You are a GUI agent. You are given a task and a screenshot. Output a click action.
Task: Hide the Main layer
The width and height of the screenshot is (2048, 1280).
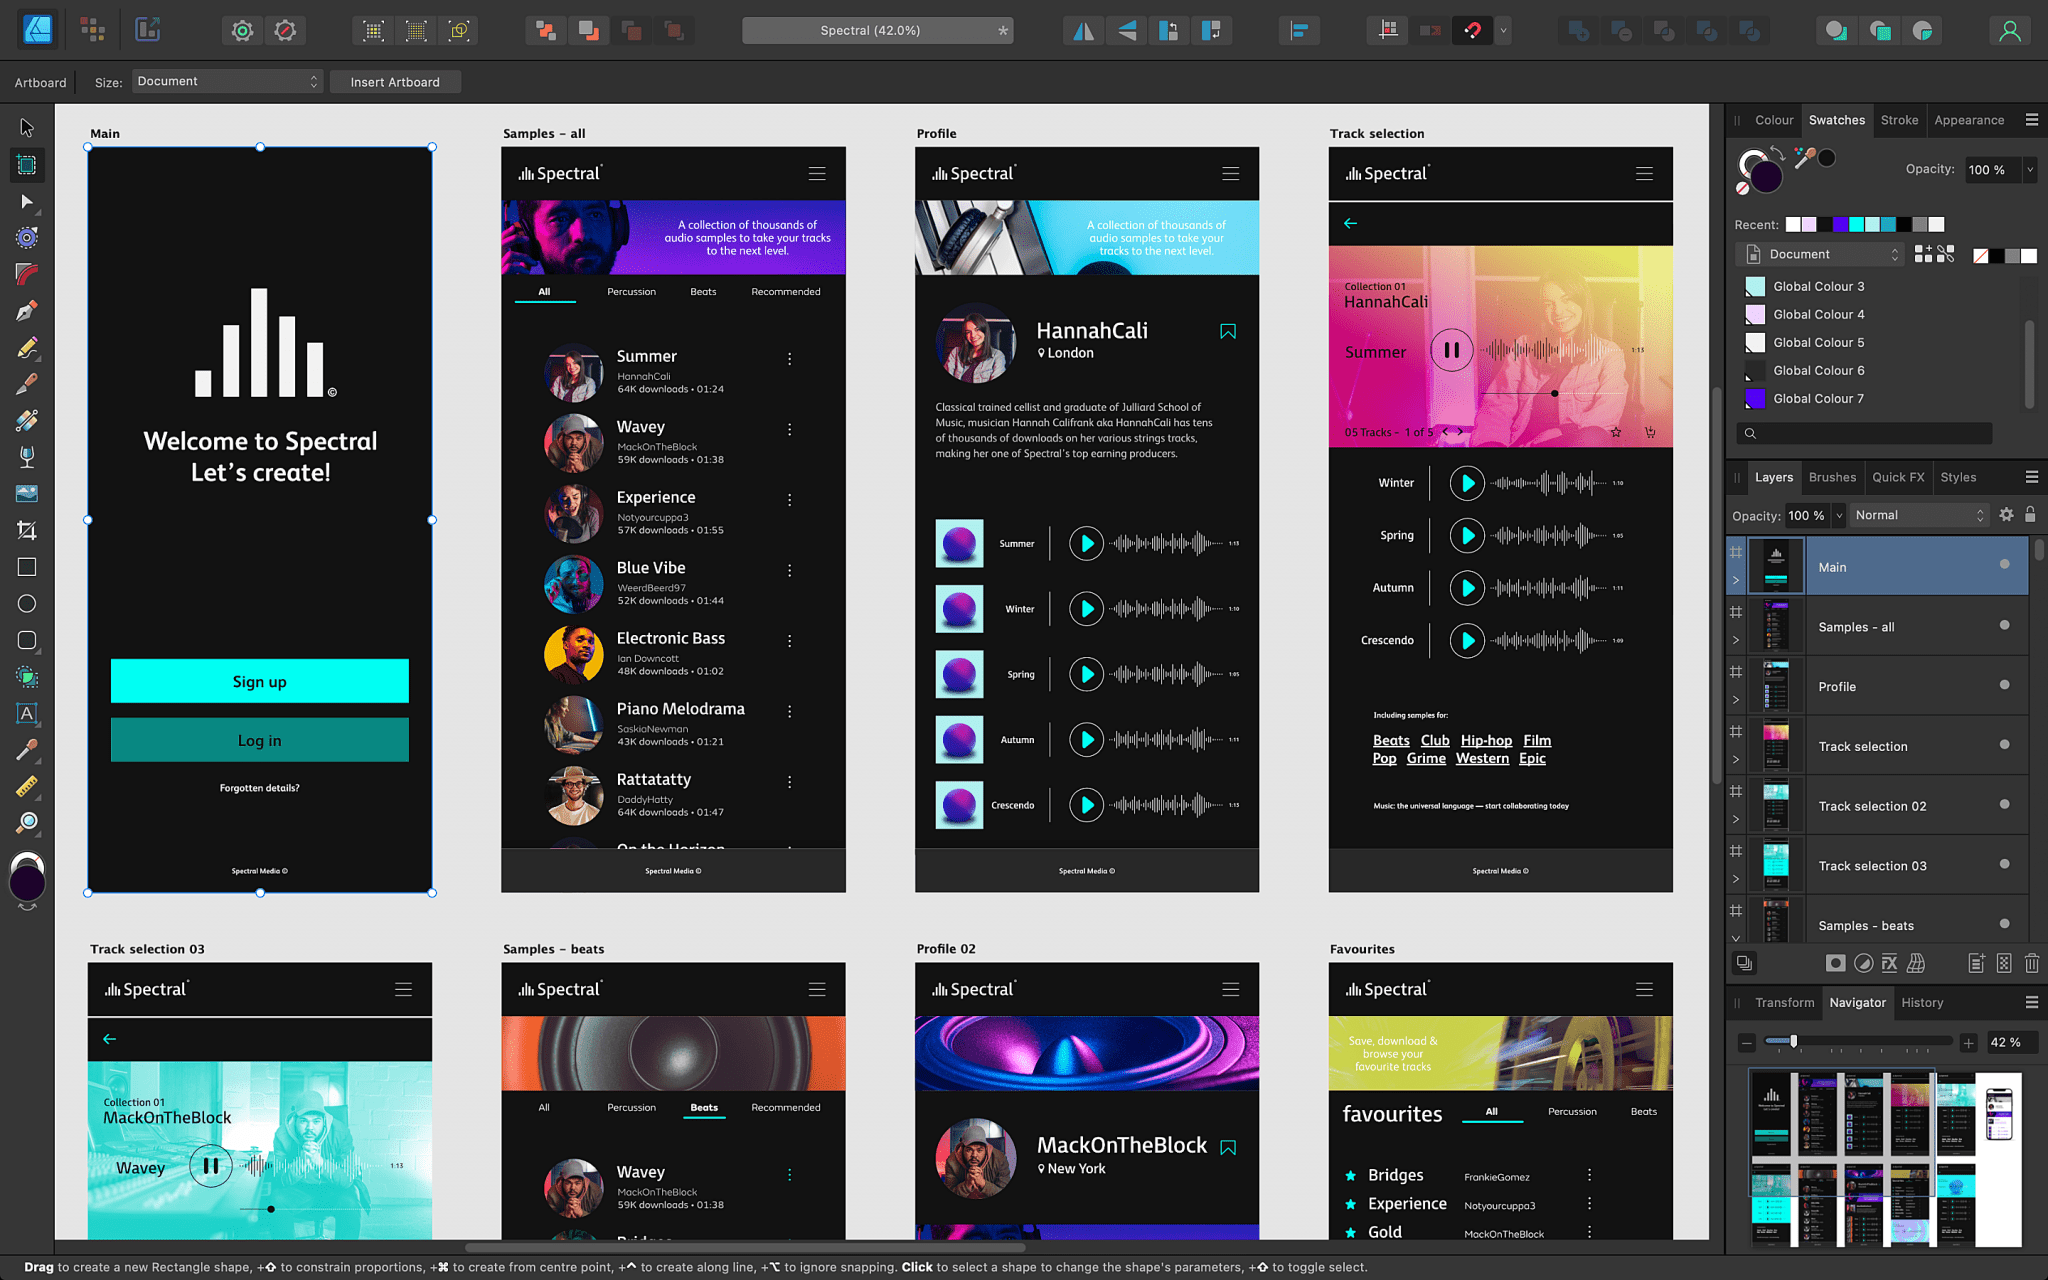click(2004, 565)
